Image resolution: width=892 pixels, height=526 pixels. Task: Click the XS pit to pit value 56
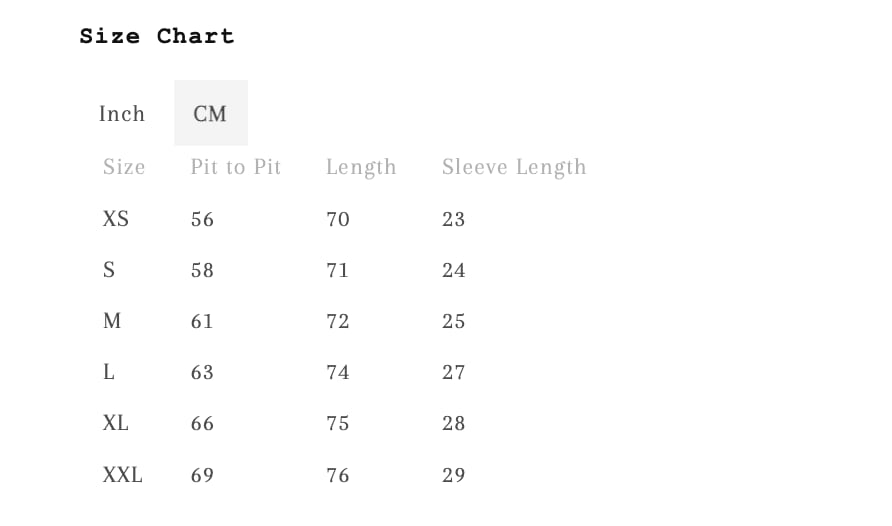(x=202, y=219)
